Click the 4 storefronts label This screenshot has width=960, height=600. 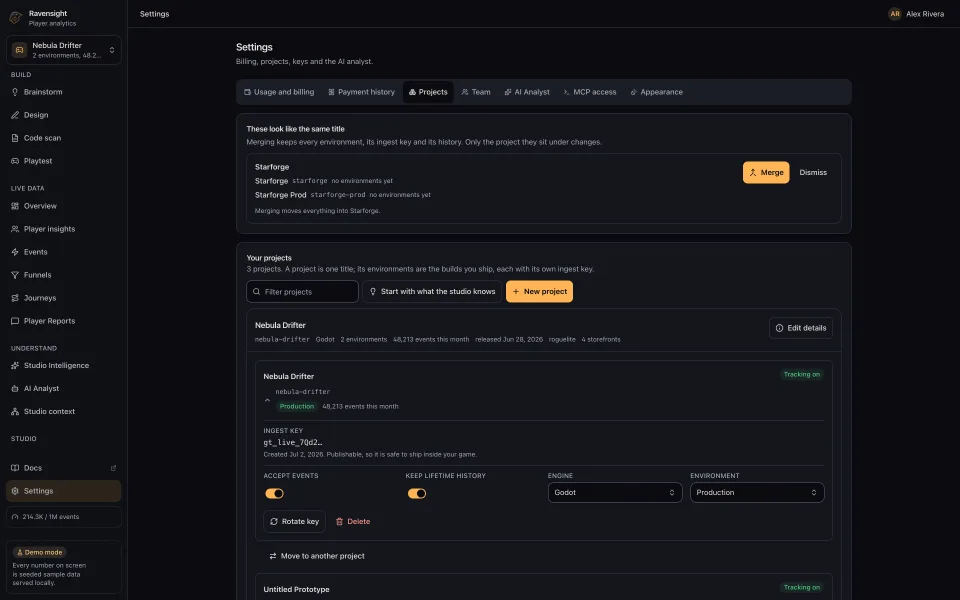(x=601, y=339)
